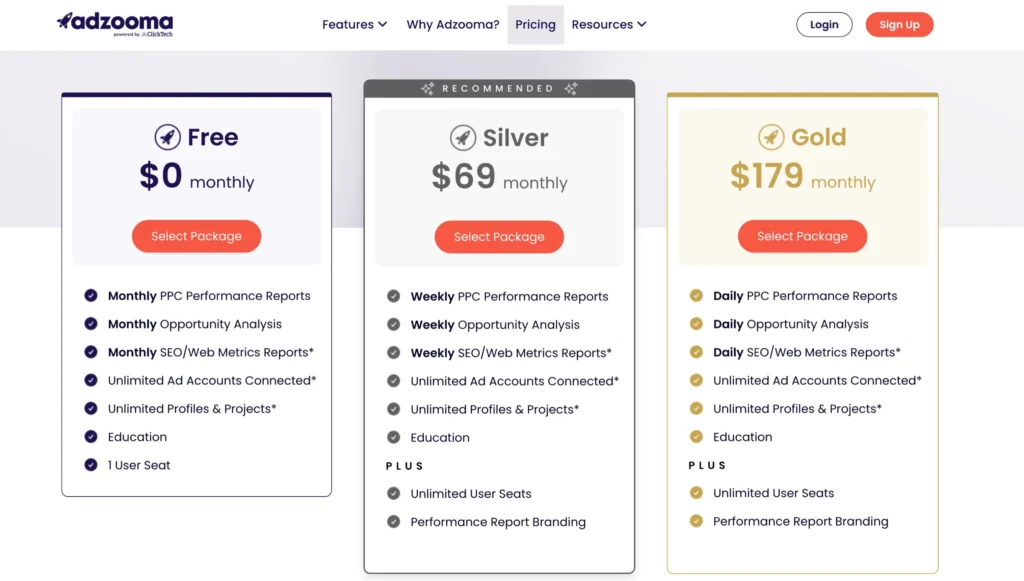
Task: Click checkmark icon beside 1 User Seat
Action: click(x=91, y=465)
